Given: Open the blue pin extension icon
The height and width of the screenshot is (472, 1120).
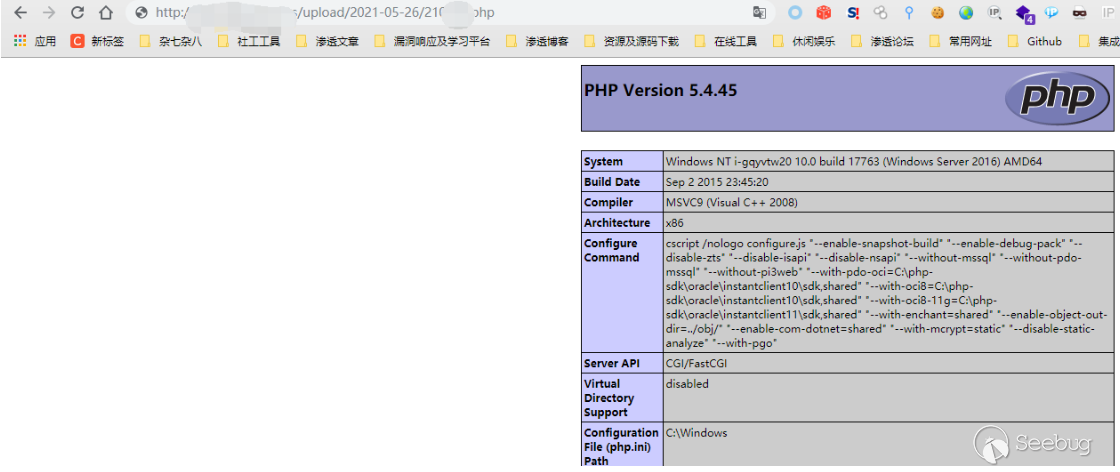Looking at the screenshot, I should pyautogui.click(x=909, y=13).
